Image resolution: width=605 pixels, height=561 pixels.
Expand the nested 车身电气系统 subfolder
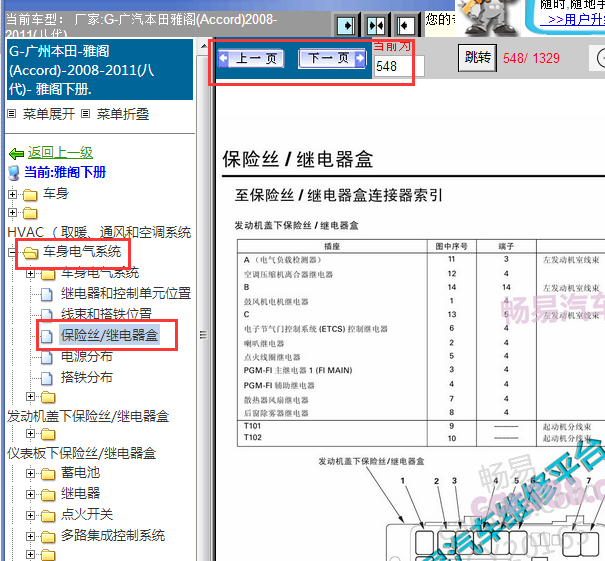point(30,274)
